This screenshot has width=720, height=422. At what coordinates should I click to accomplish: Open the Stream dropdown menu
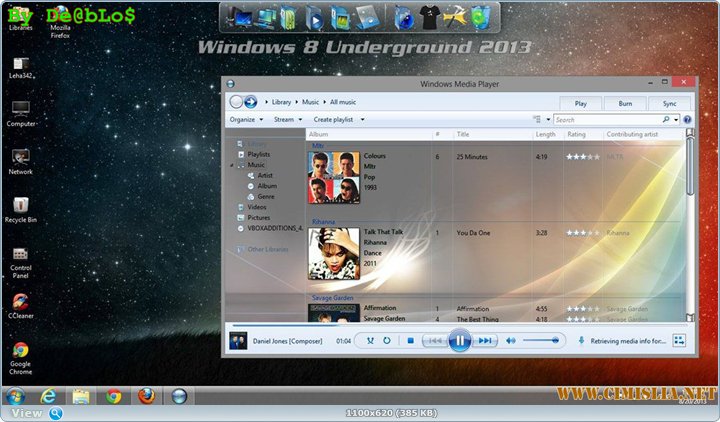[x=286, y=119]
